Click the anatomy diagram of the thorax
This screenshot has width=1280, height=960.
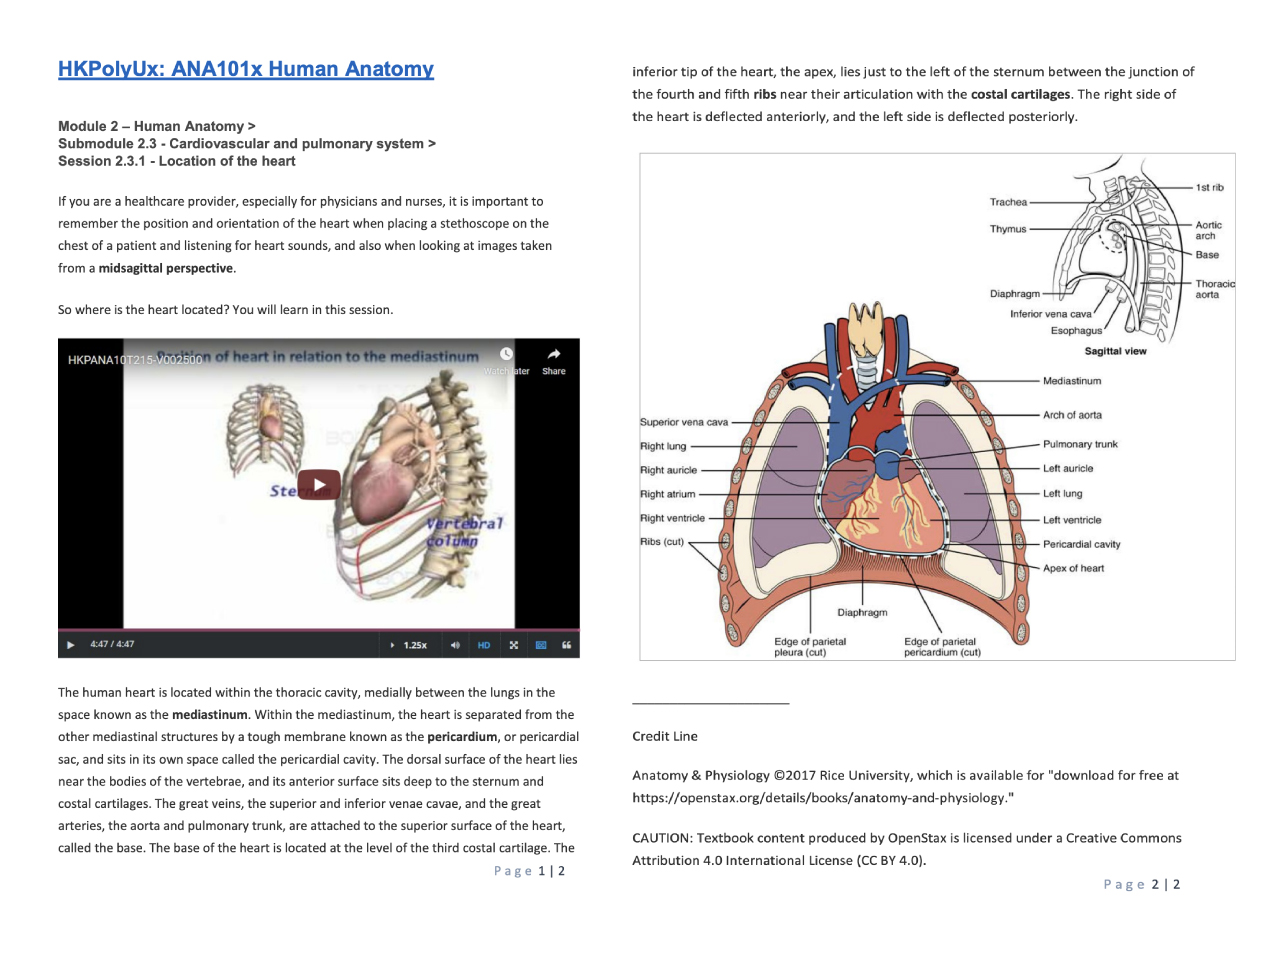coord(937,406)
